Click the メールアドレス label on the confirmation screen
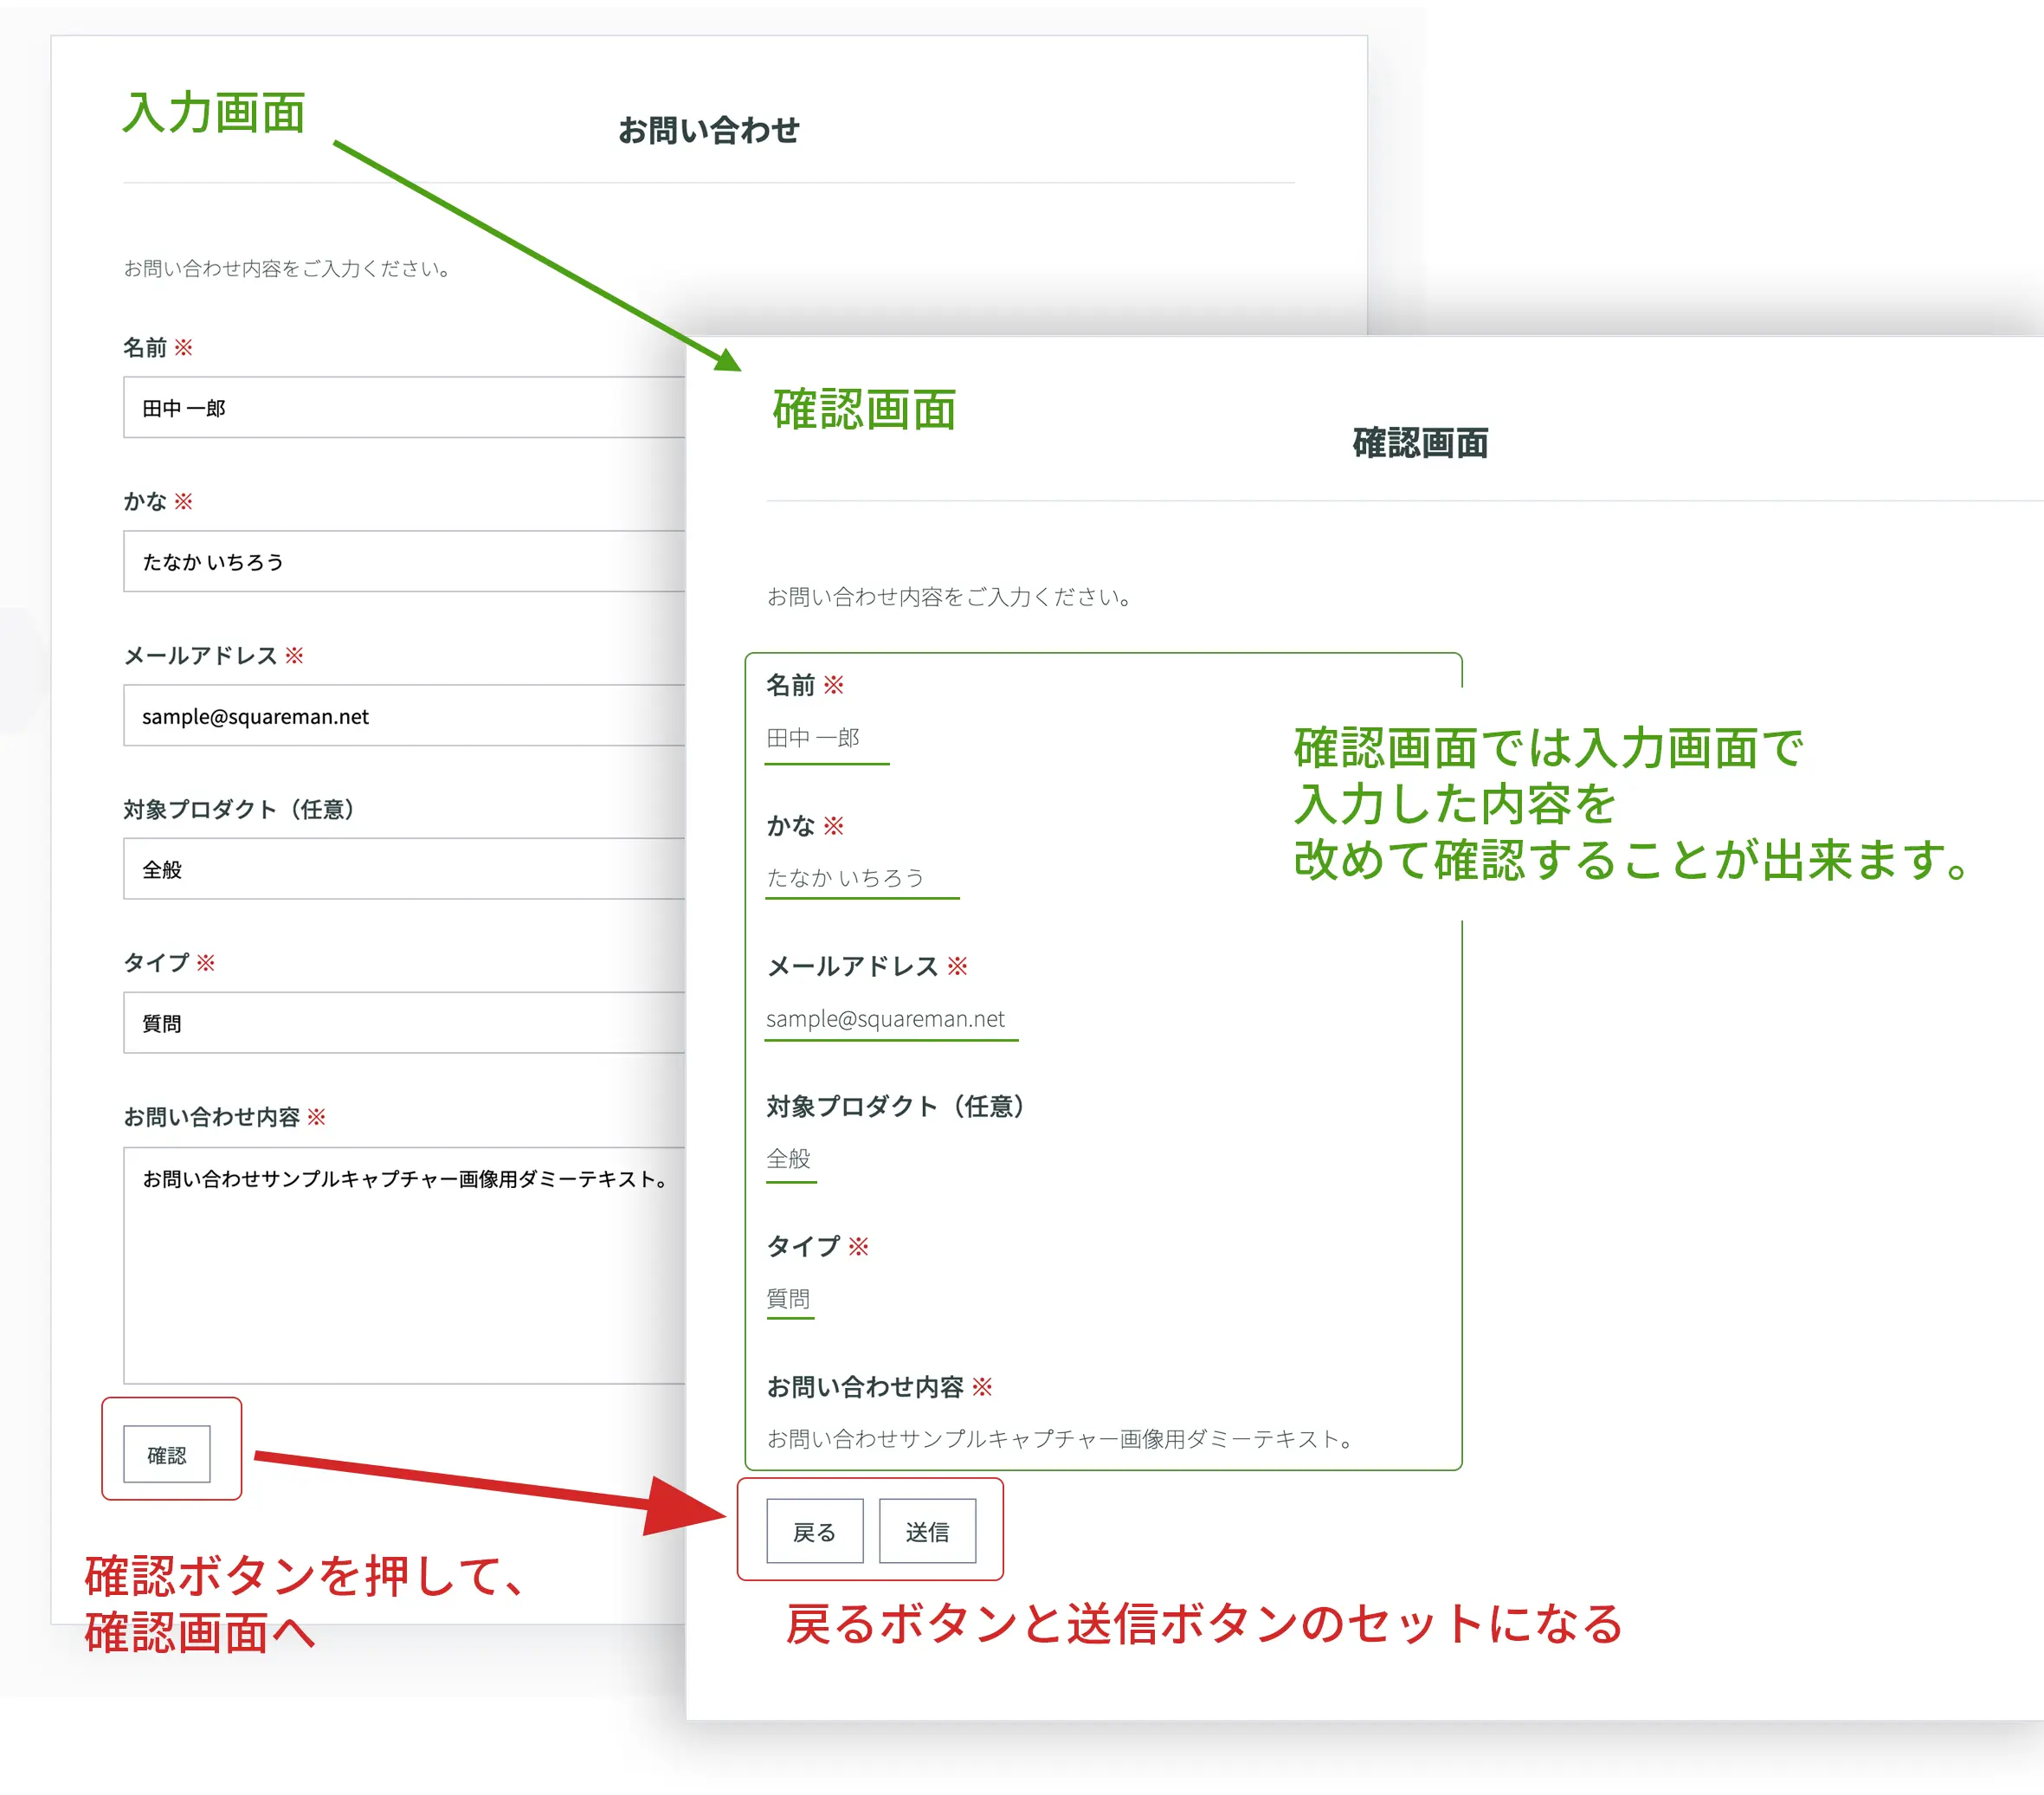 pyautogui.click(x=852, y=966)
